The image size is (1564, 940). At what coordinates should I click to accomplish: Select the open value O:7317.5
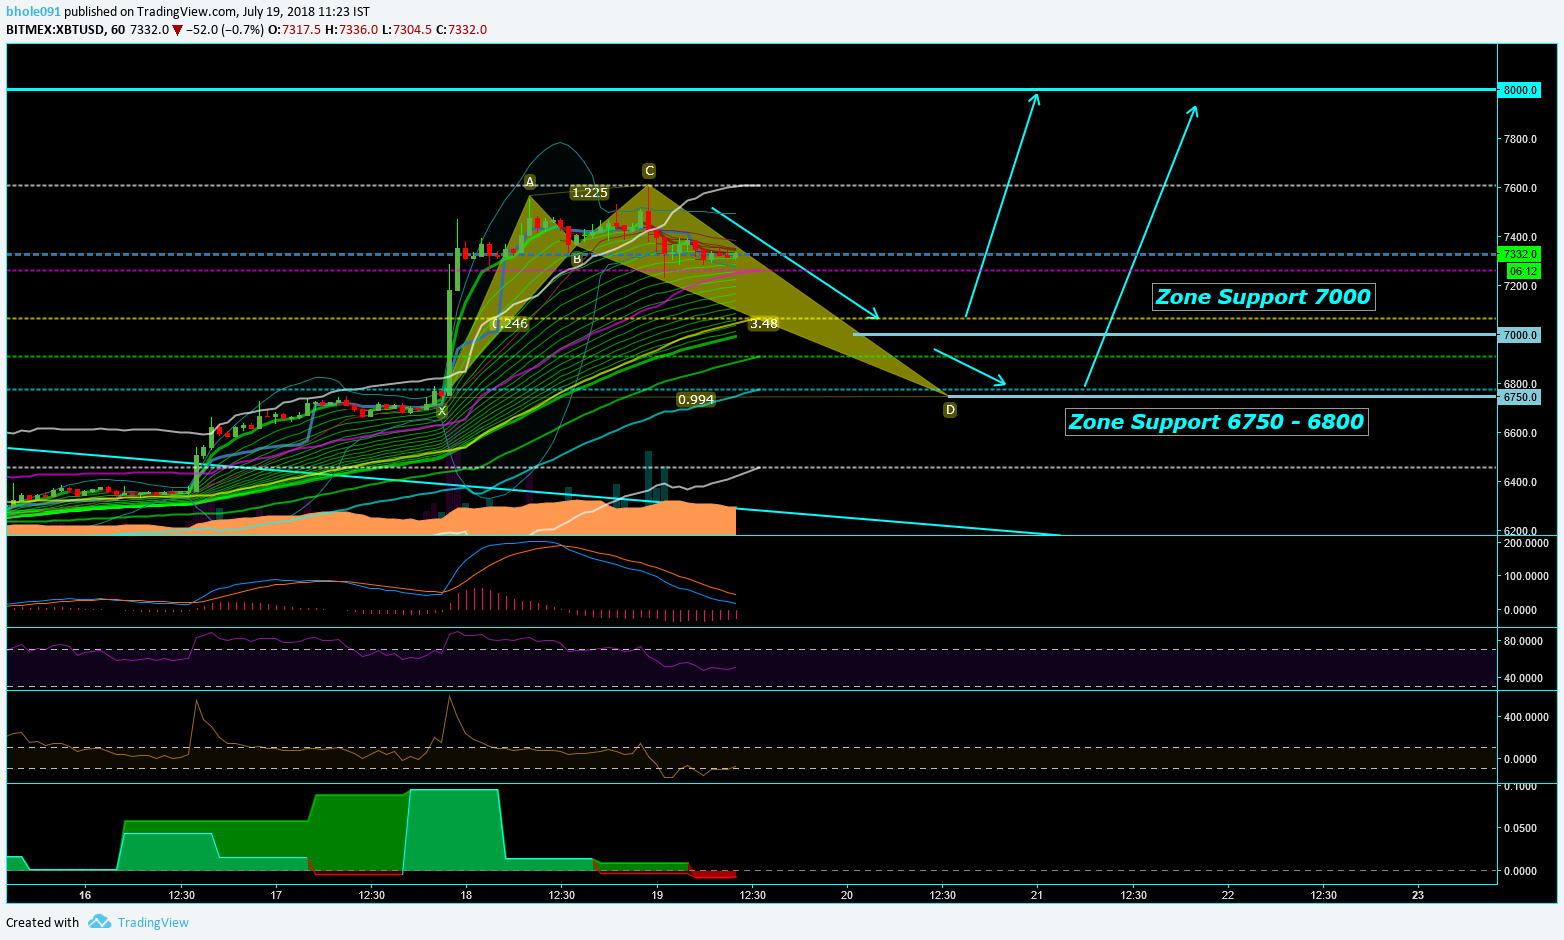294,30
